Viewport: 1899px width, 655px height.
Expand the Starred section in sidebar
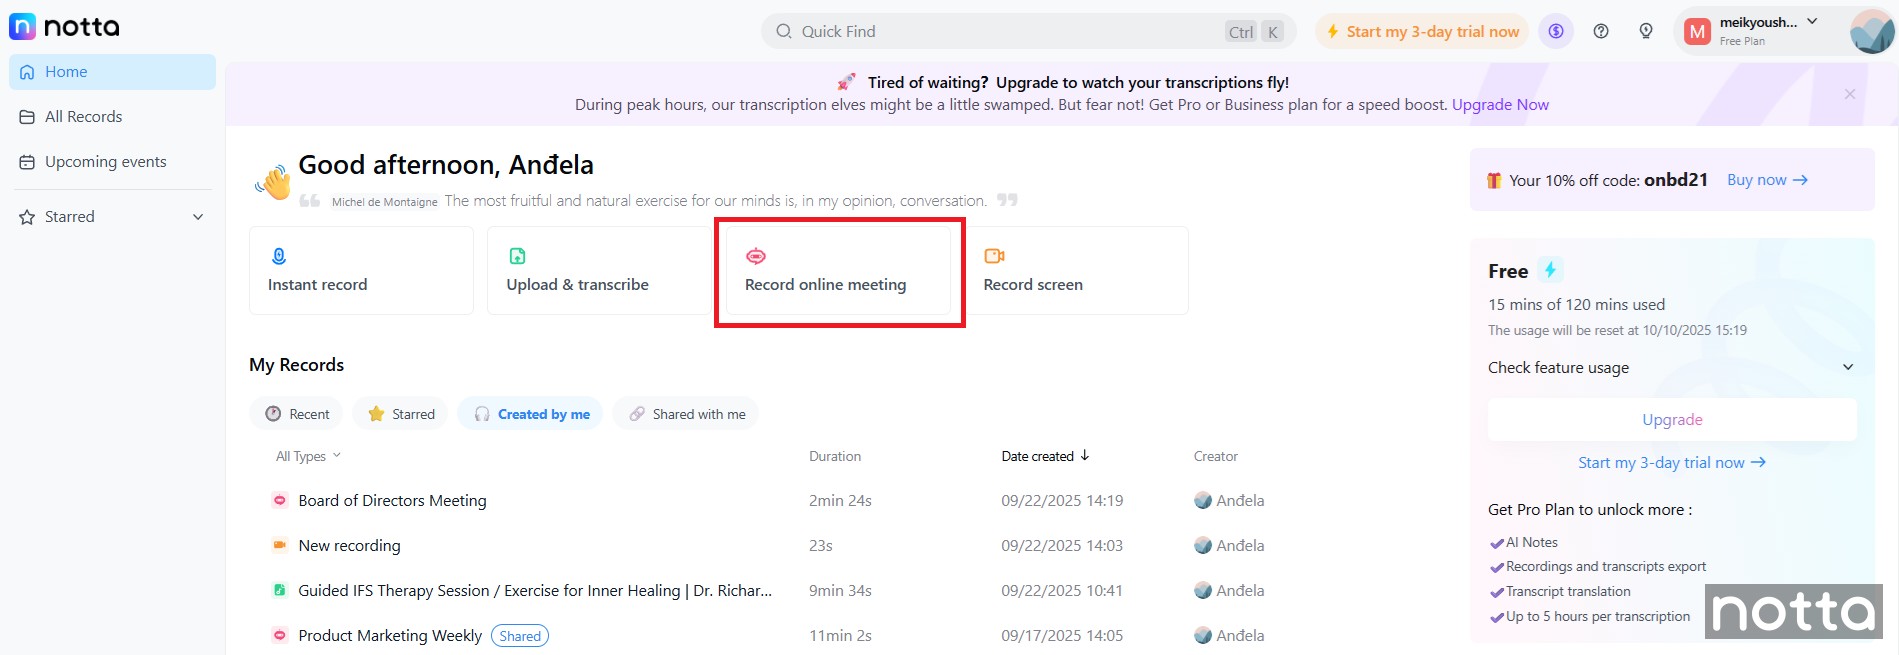pyautogui.click(x=198, y=217)
